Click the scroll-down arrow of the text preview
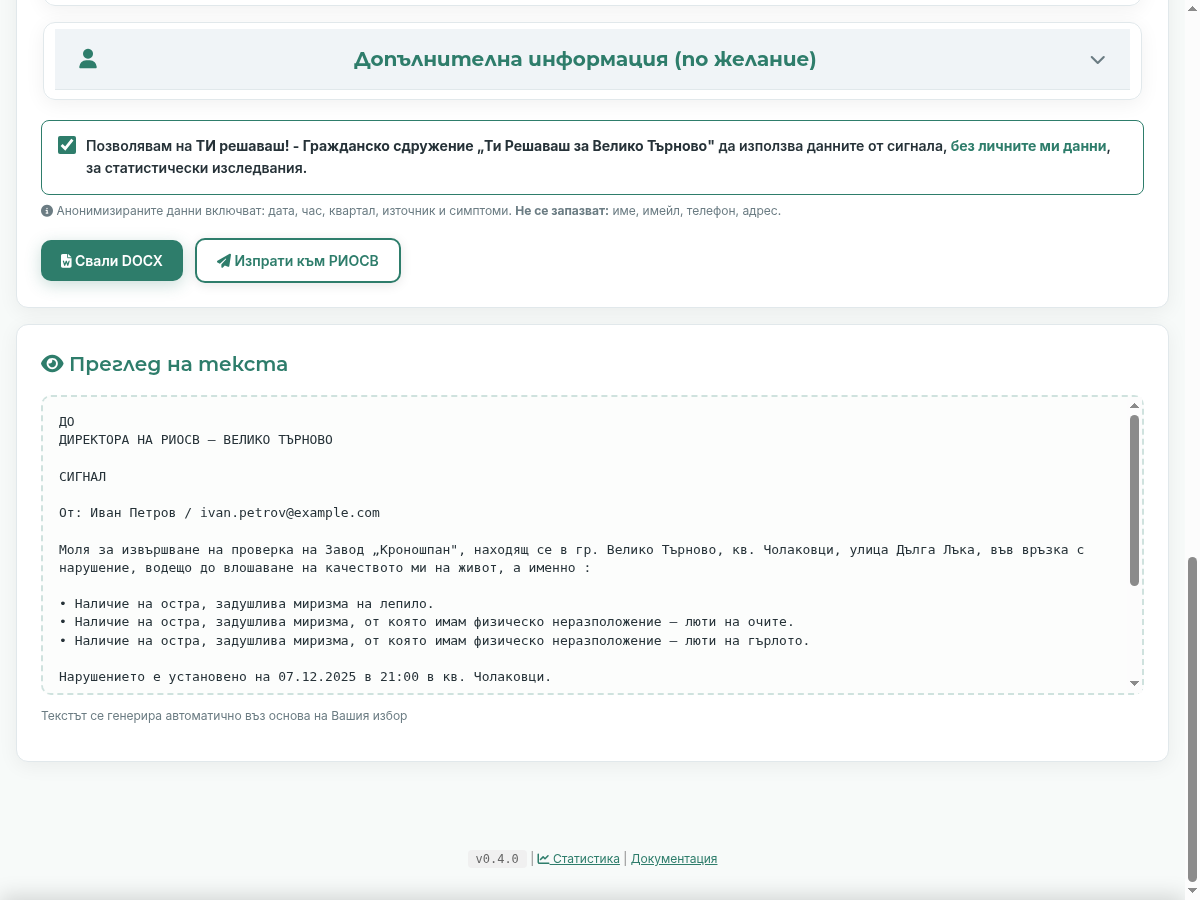This screenshot has width=1200, height=900. 1132,681
